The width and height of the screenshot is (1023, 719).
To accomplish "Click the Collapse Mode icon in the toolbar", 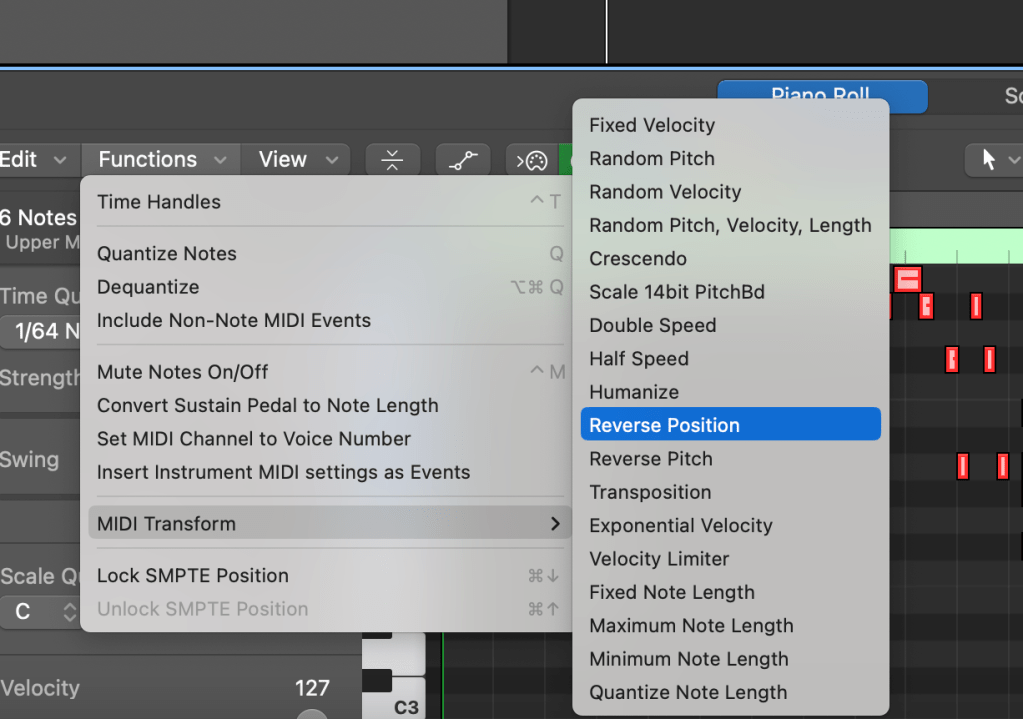I will (392, 160).
